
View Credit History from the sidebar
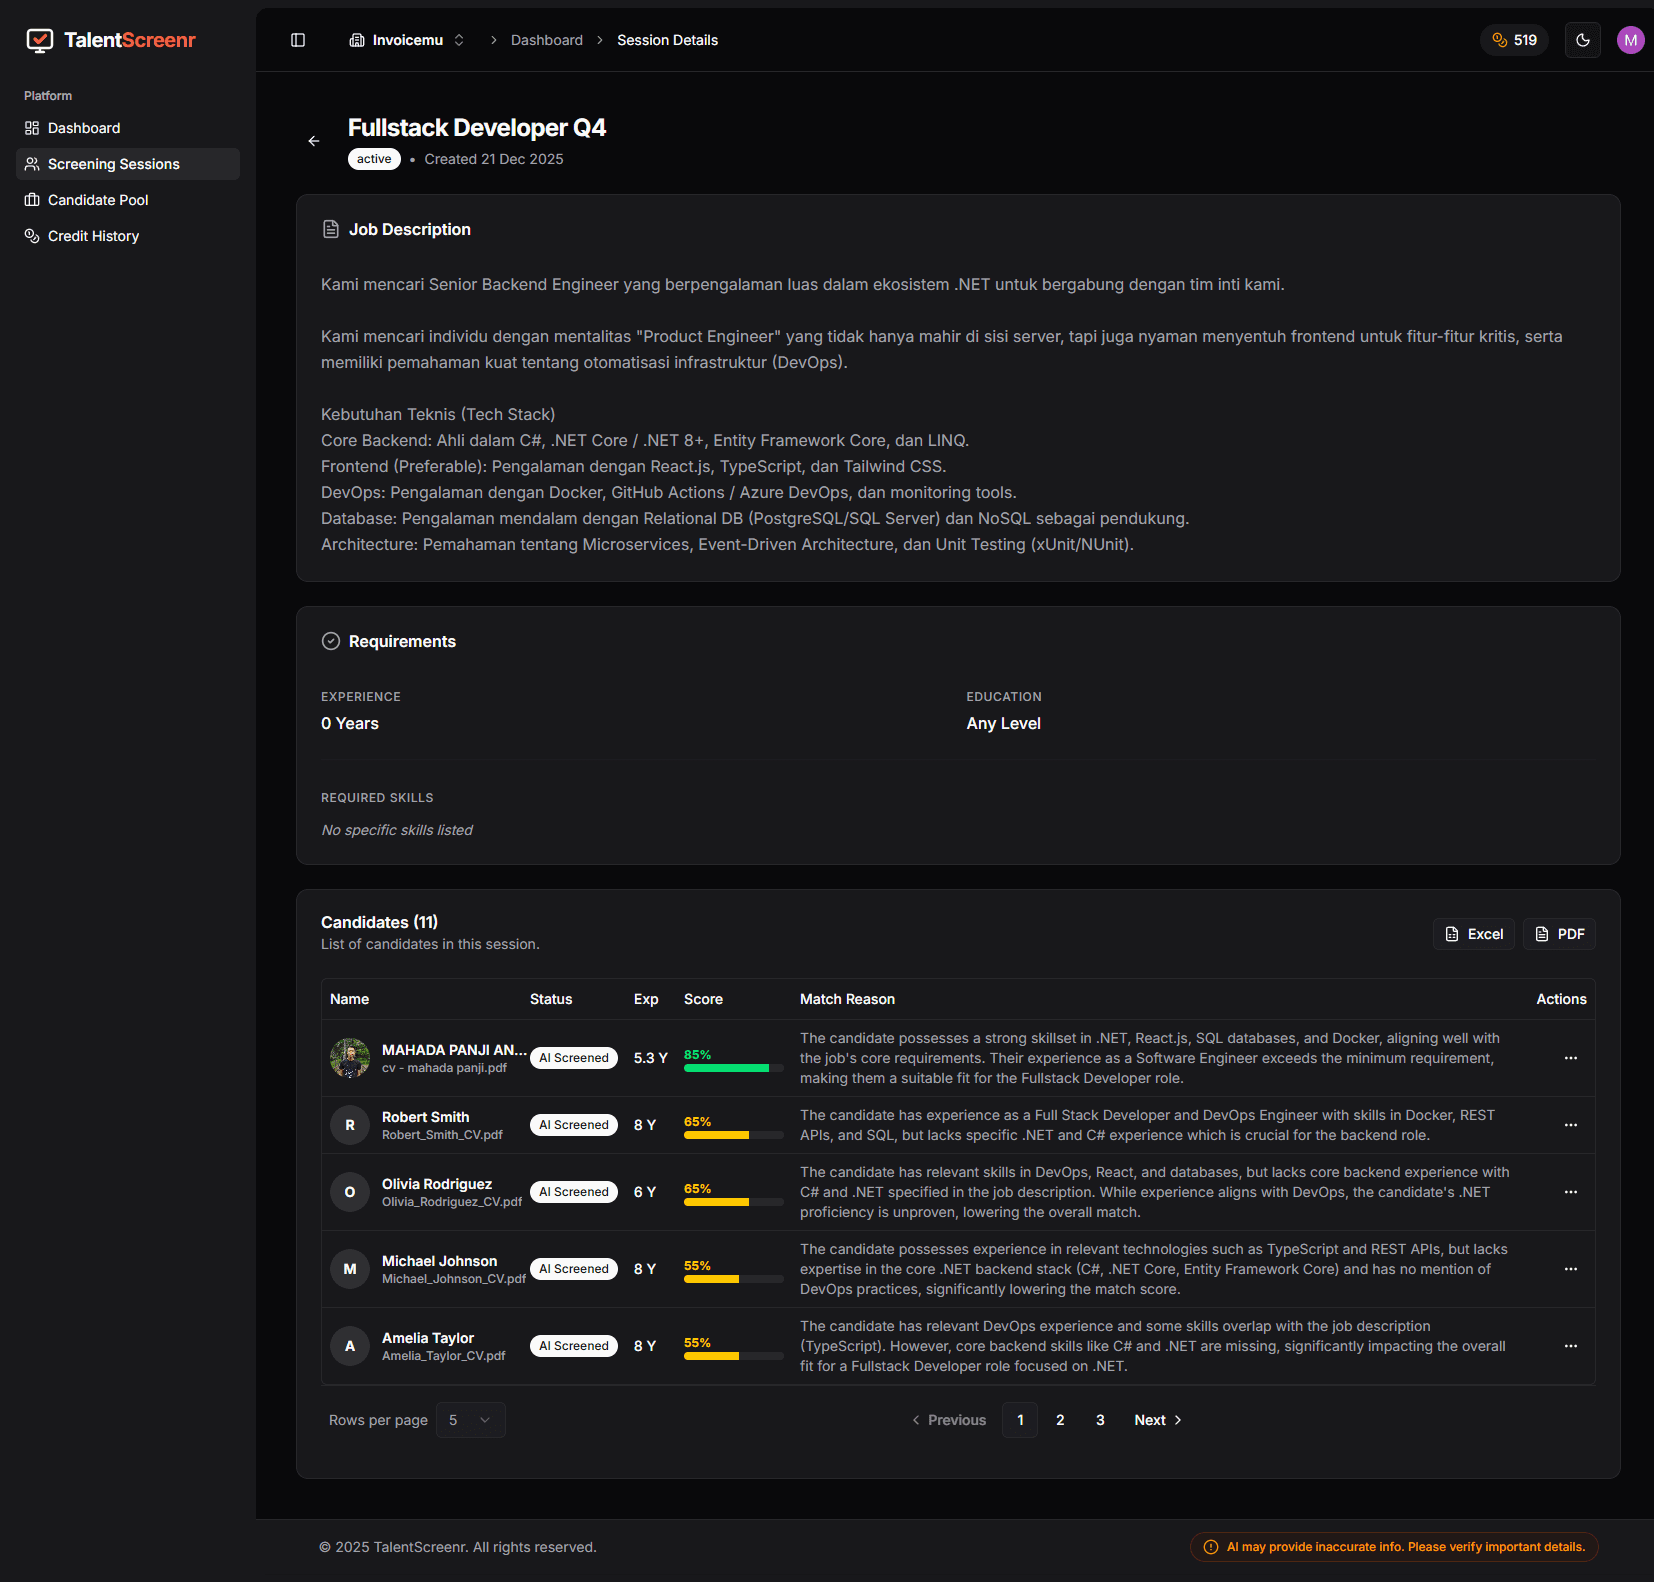(x=93, y=235)
